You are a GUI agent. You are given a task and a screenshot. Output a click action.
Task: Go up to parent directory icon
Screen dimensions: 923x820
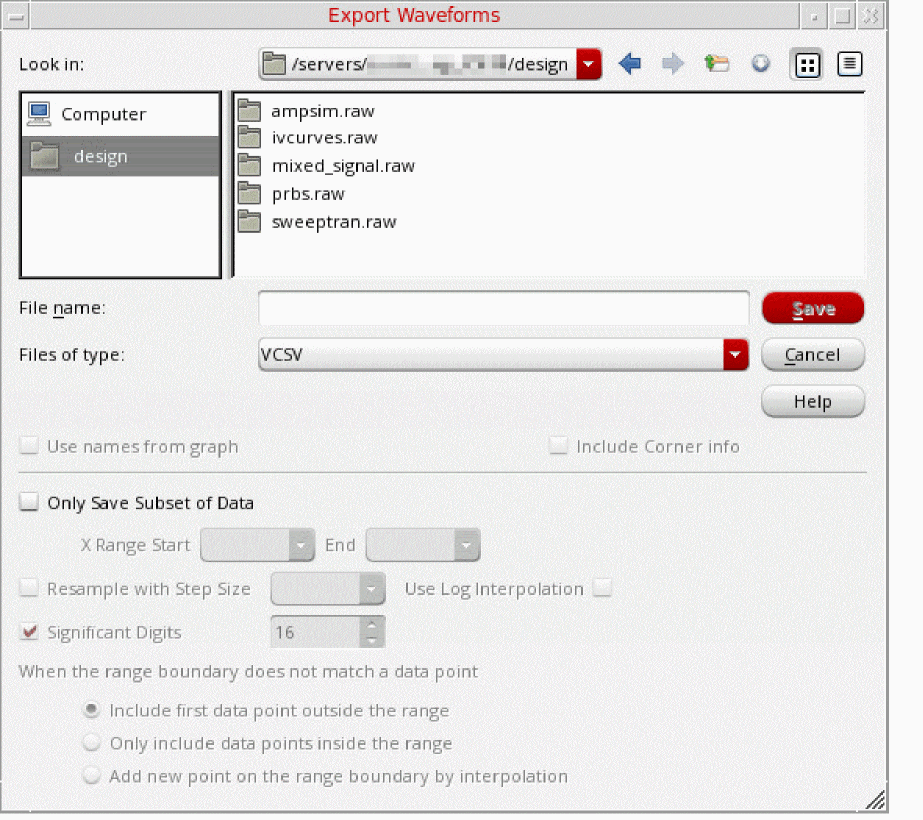point(716,64)
